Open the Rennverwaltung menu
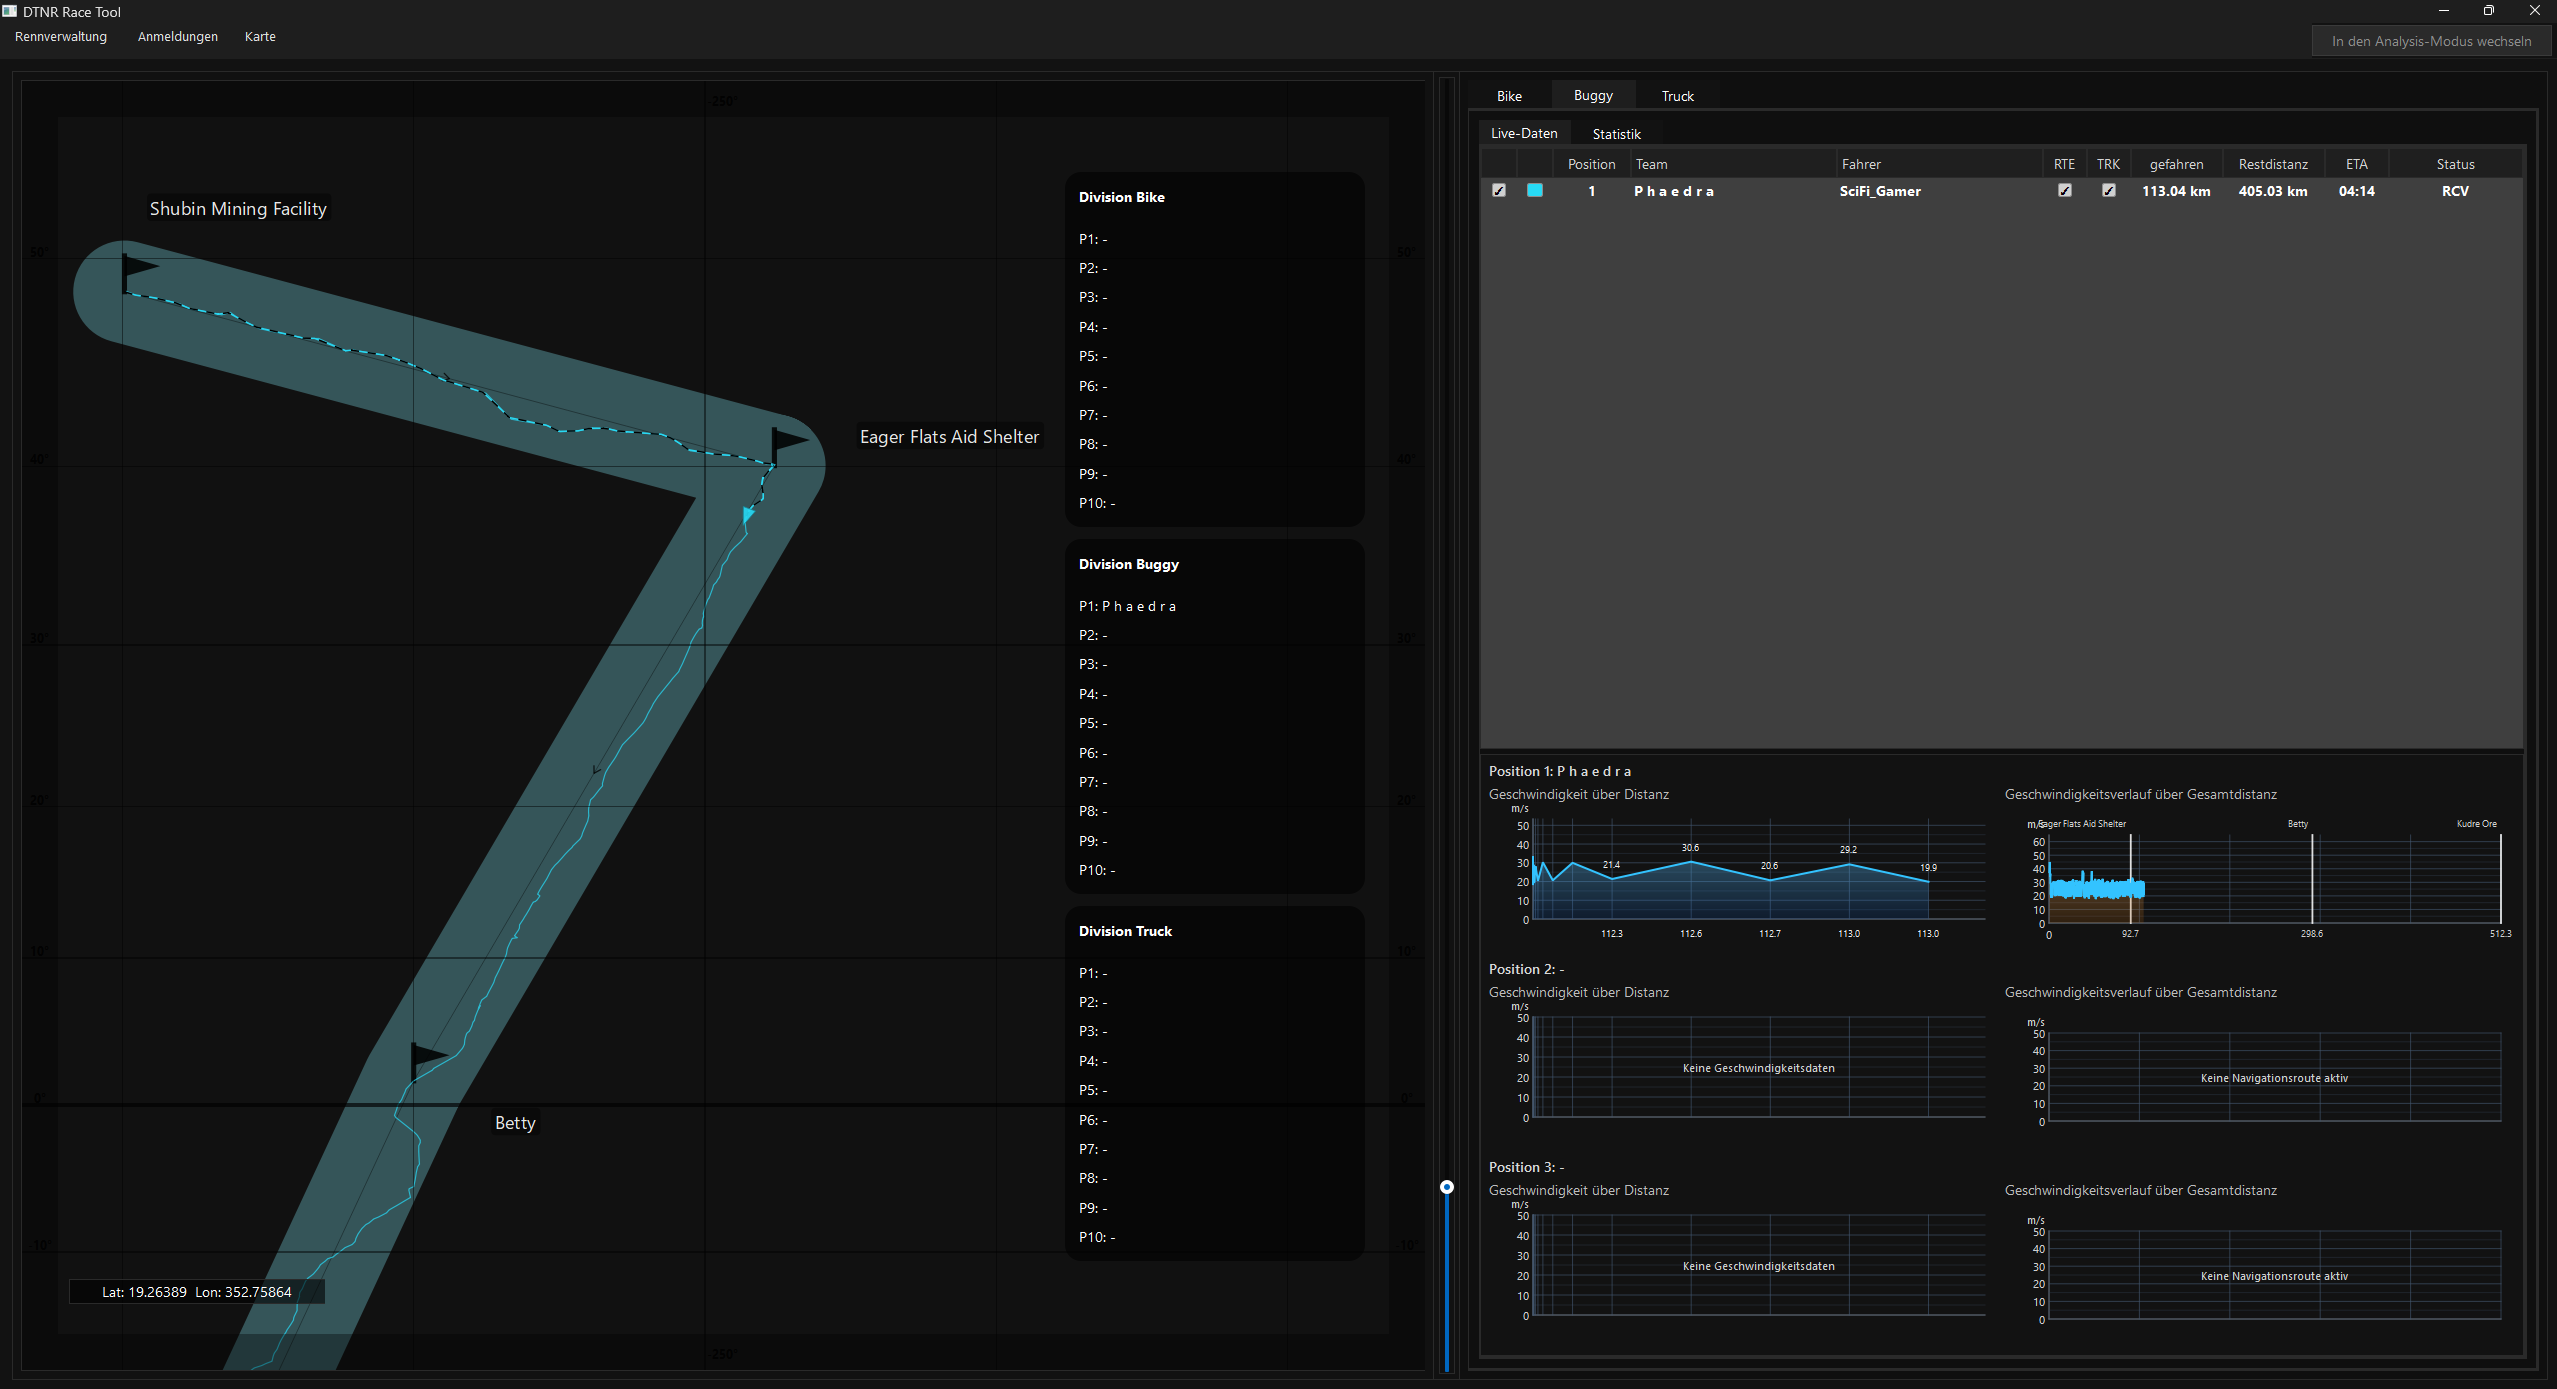This screenshot has width=2557, height=1389. [60, 36]
